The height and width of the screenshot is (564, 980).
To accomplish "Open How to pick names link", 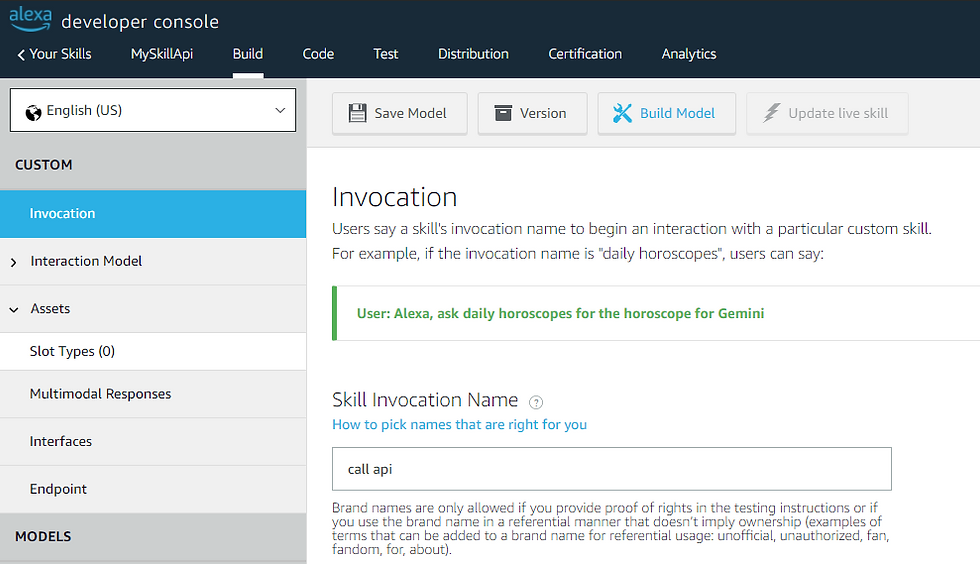I will 459,425.
